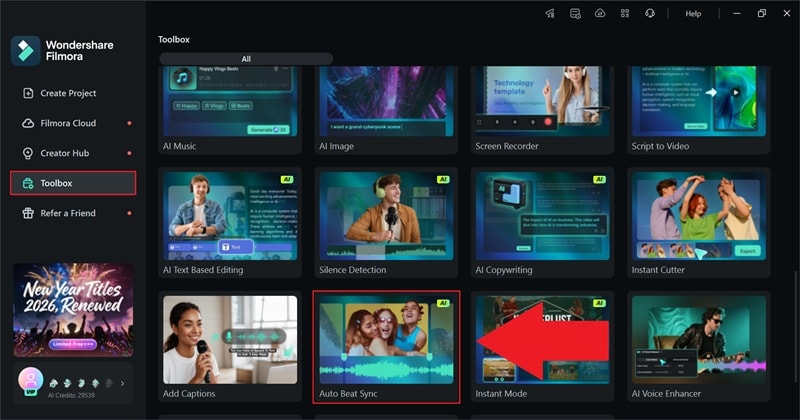This screenshot has height=420, width=800.
Task: Click the Export button in Instant Cutter preview
Action: (x=747, y=251)
